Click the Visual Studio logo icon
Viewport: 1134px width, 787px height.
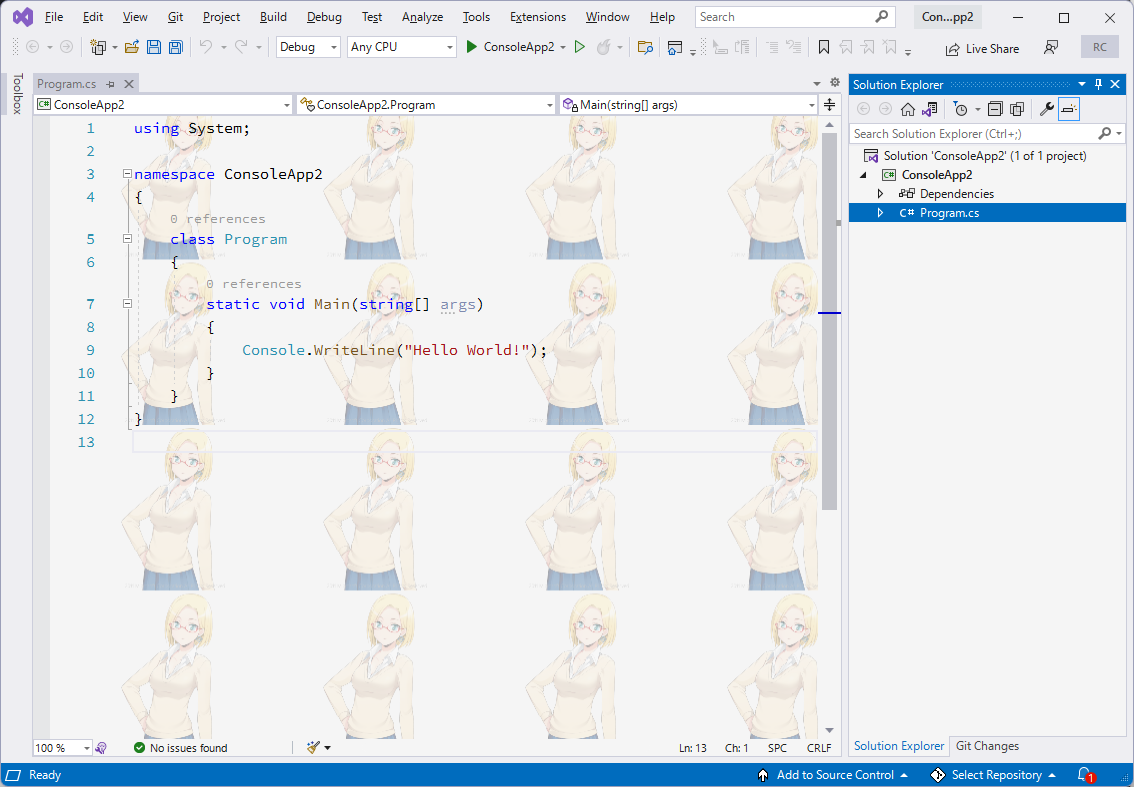point(23,17)
